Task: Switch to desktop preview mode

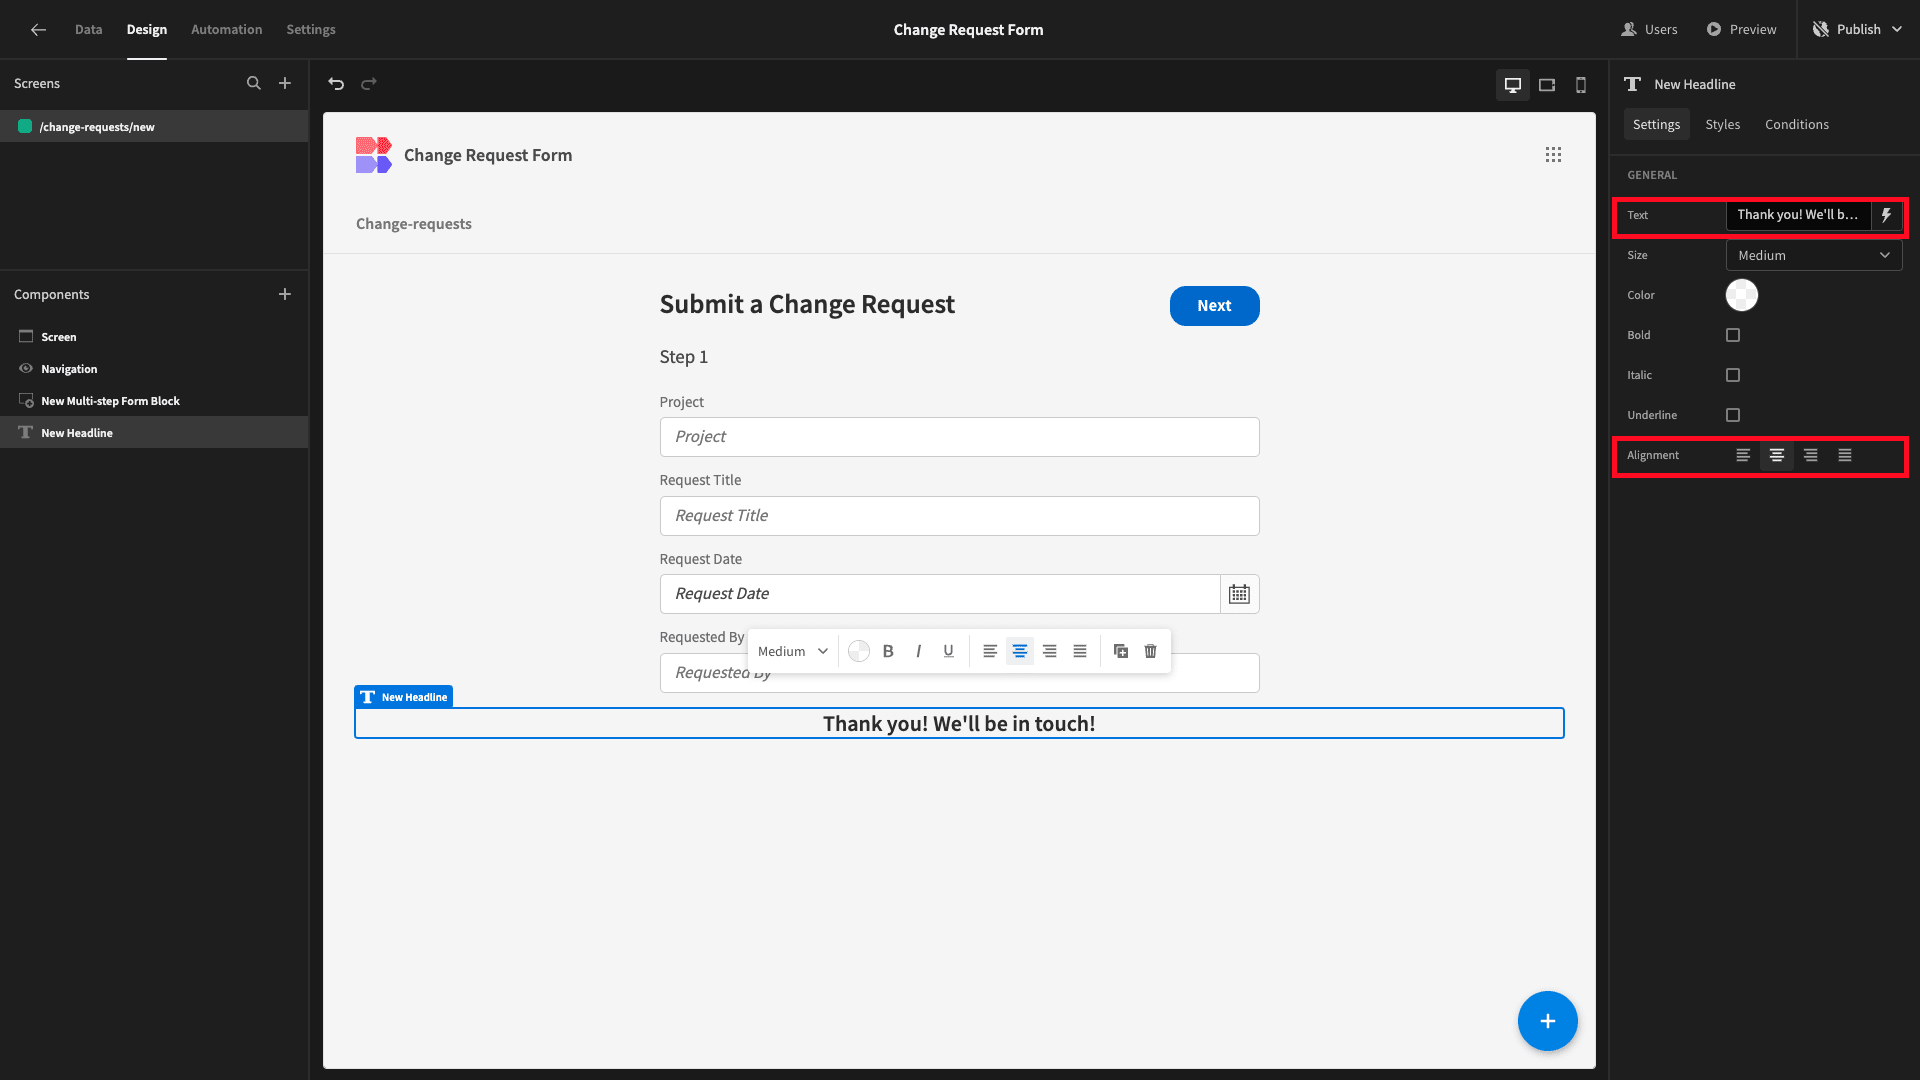Action: coord(1513,85)
